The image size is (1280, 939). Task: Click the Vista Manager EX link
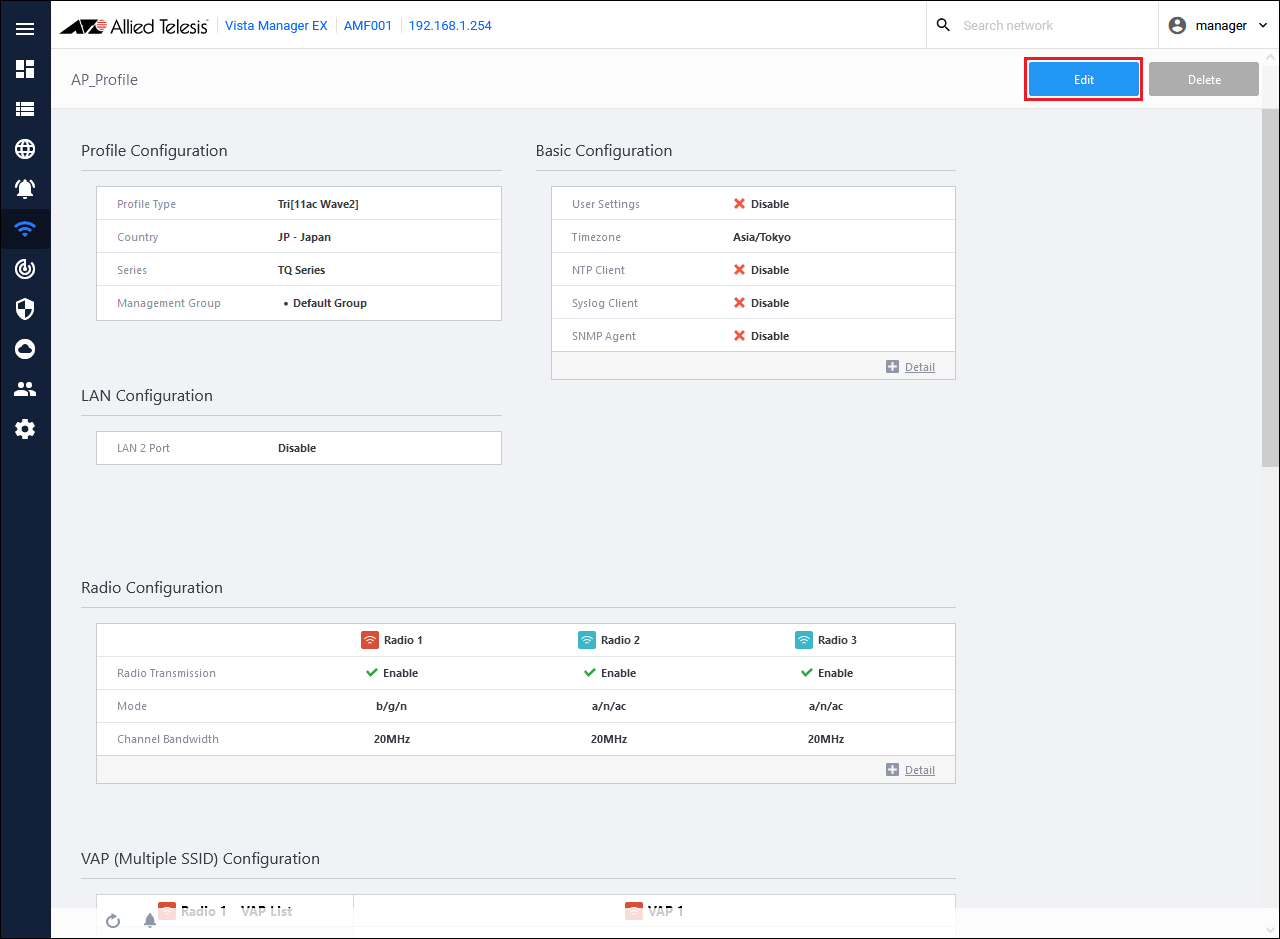276,26
